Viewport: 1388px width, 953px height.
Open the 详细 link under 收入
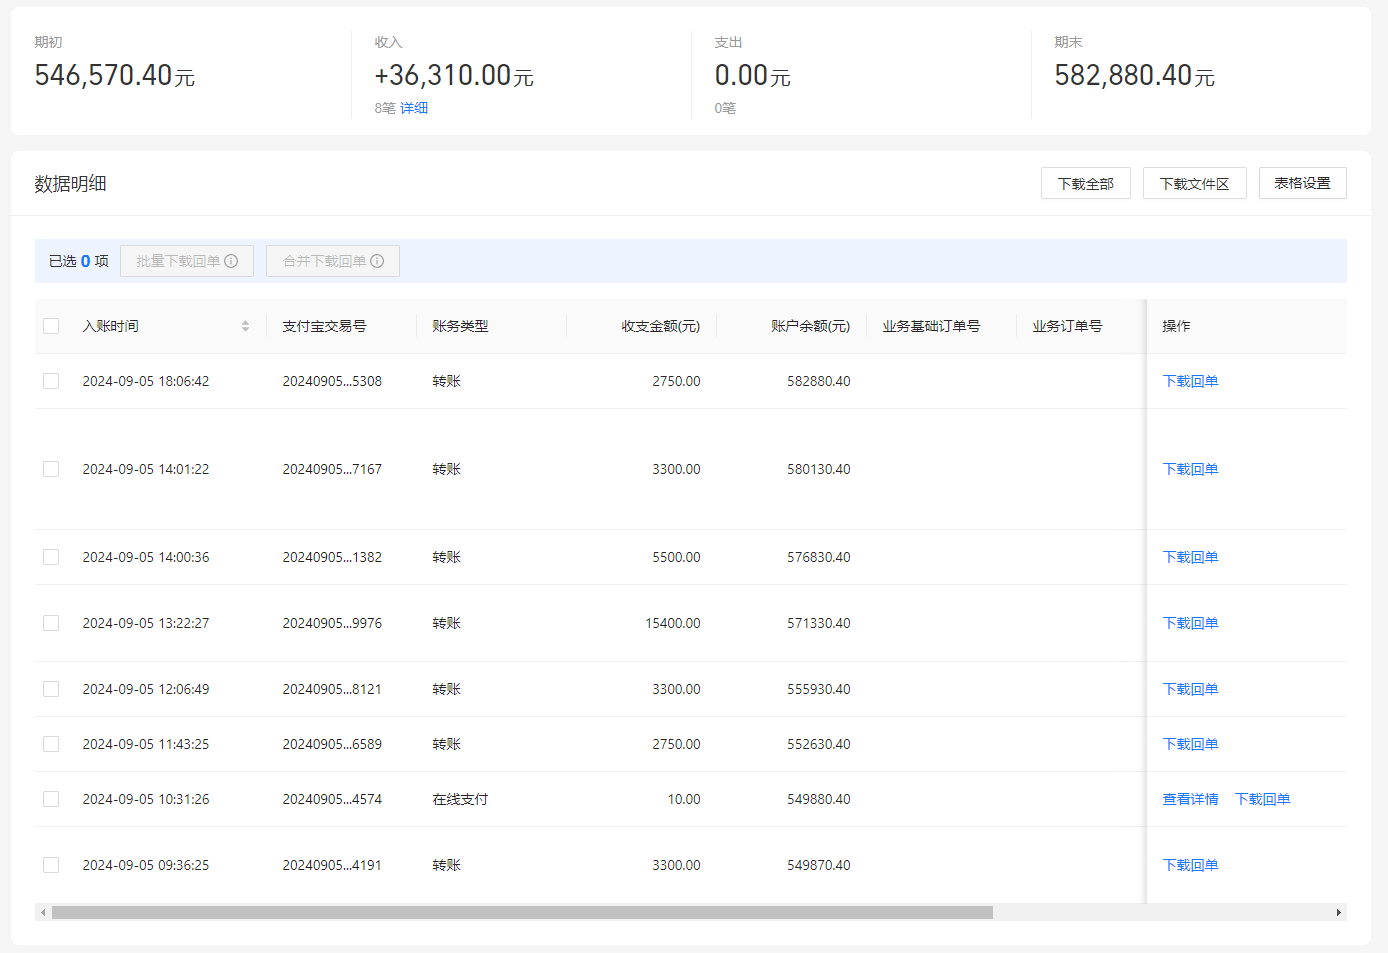tap(414, 108)
